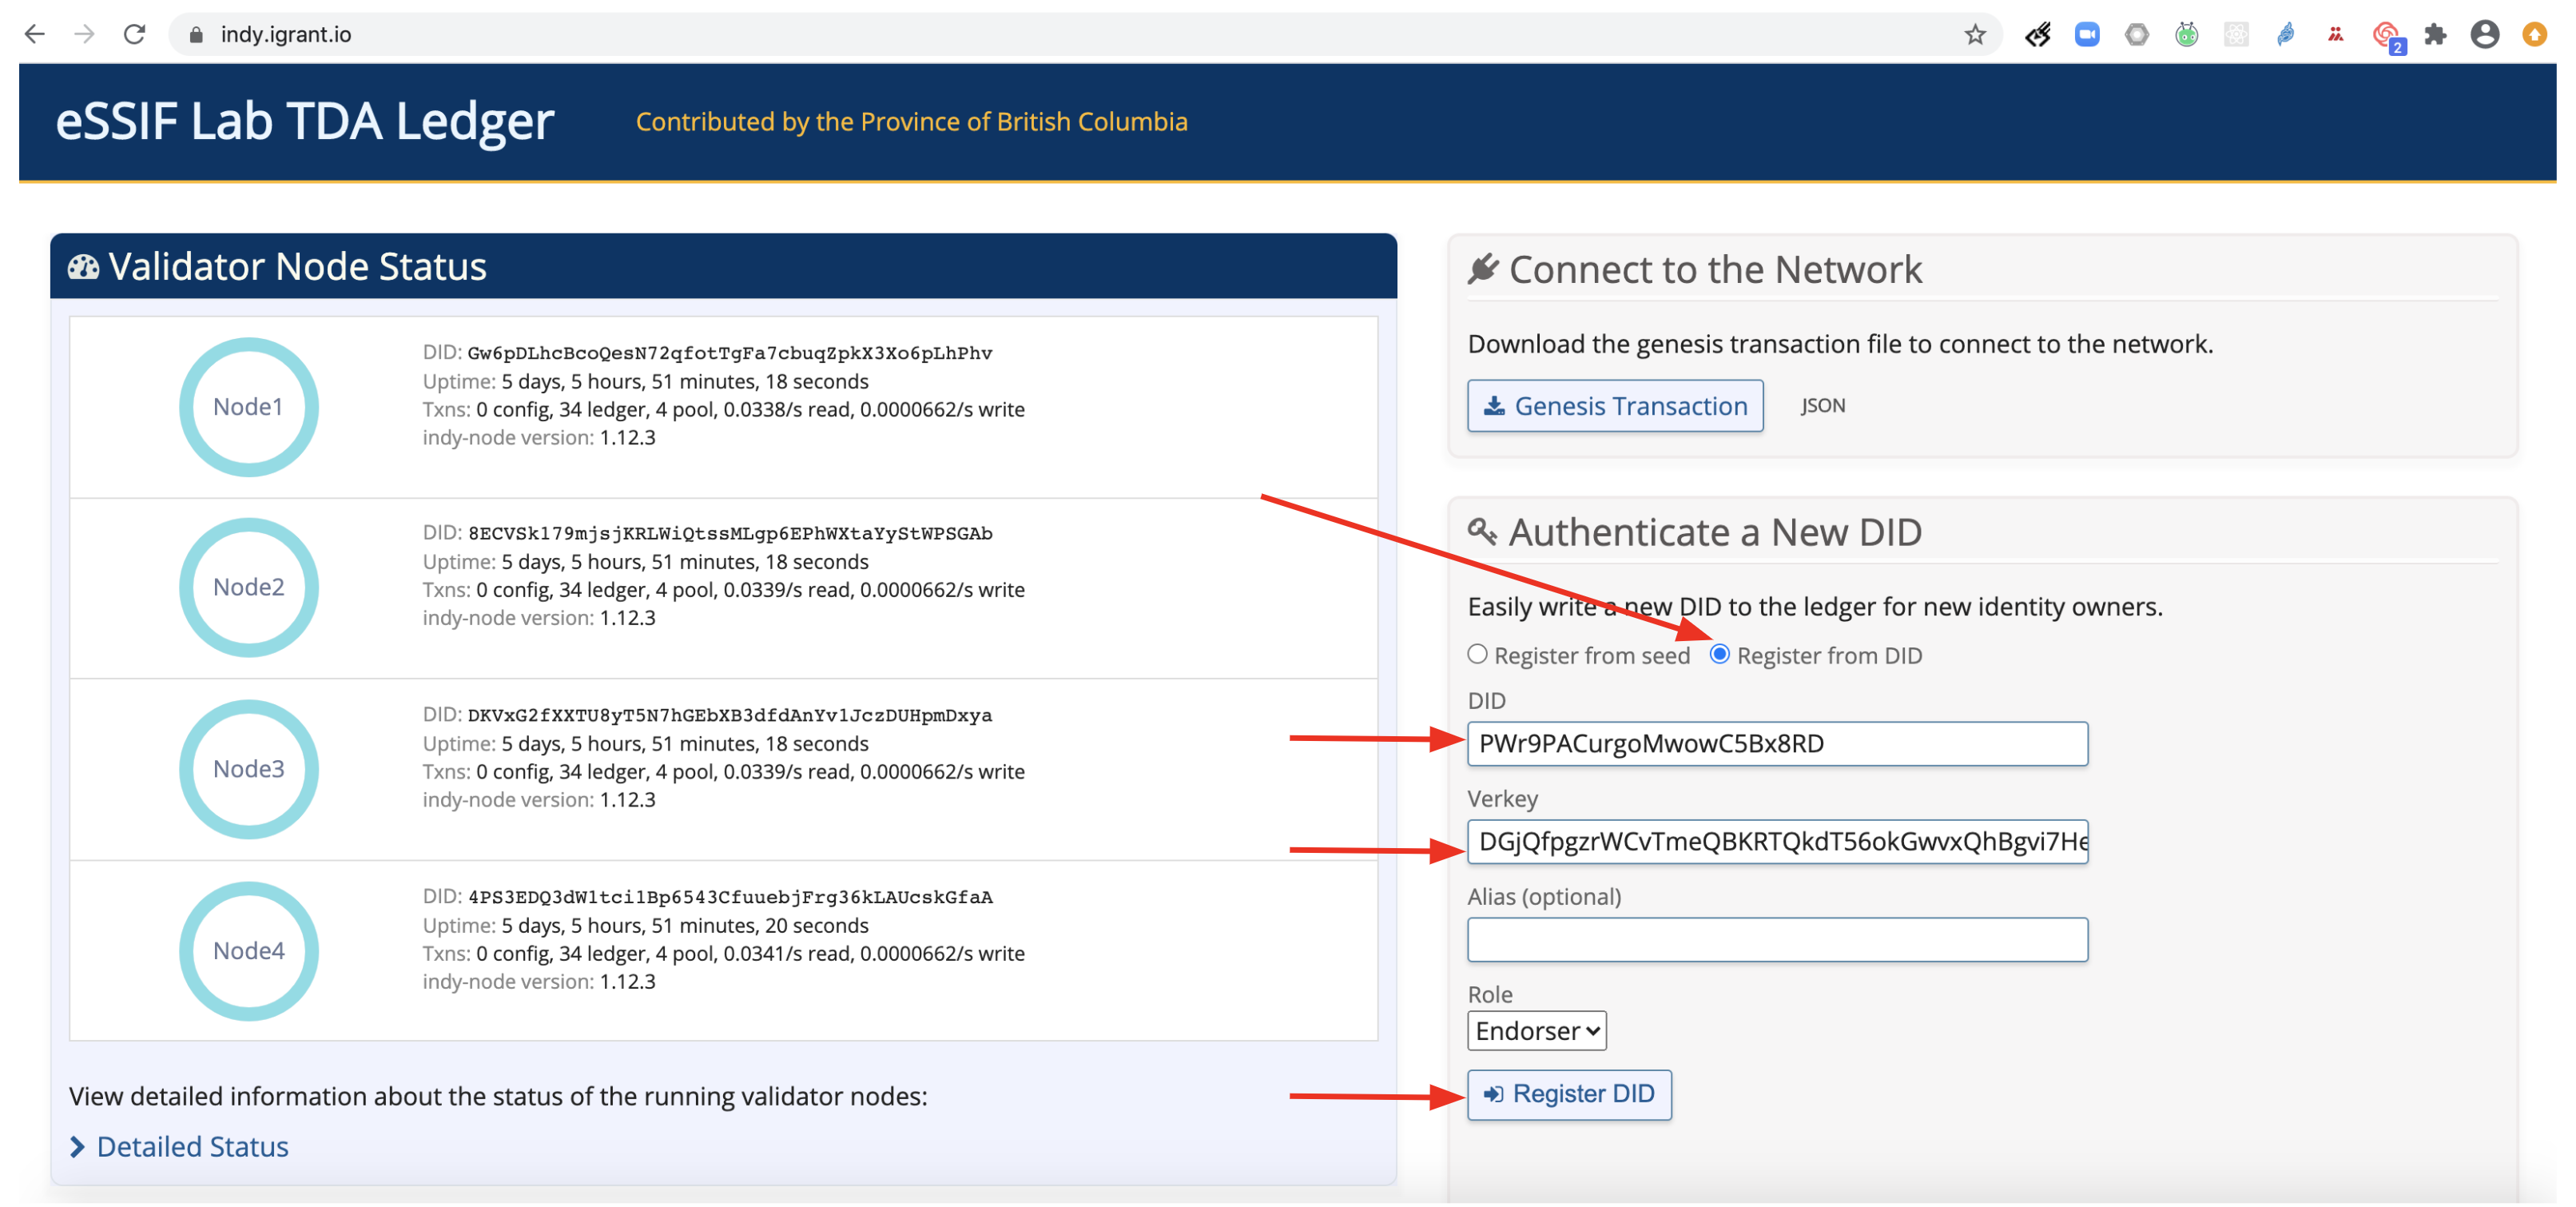Select the Register from DID radio button
The width and height of the screenshot is (2576, 1207).
pos(1719,654)
